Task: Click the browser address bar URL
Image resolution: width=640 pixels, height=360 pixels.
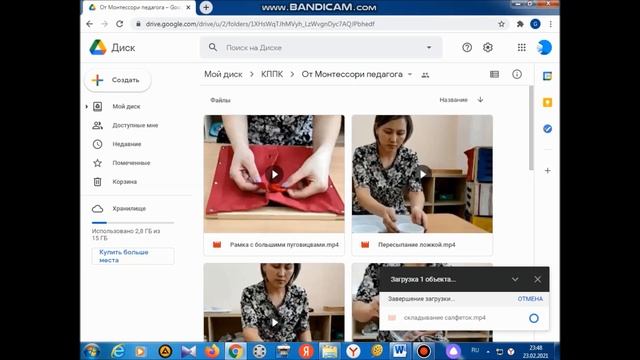Action: pos(260,24)
